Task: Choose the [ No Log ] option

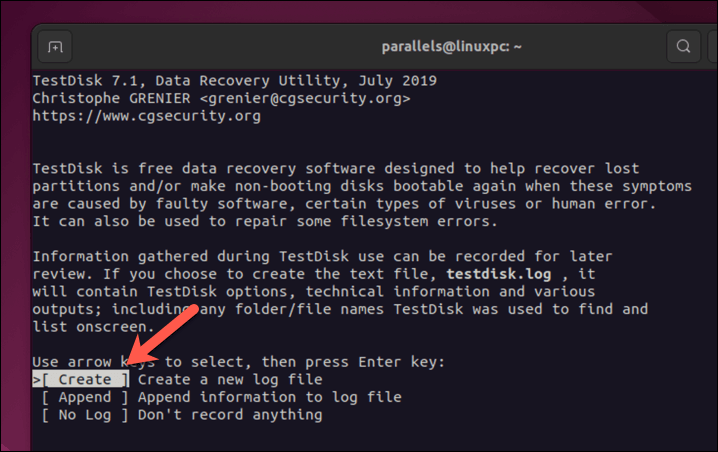Action: click(x=84, y=414)
